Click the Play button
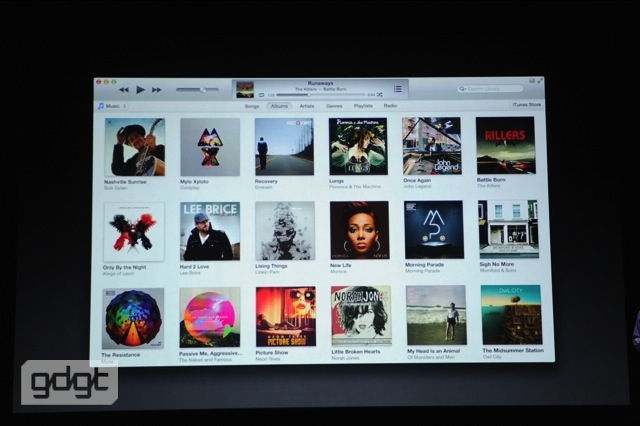 click(x=140, y=89)
